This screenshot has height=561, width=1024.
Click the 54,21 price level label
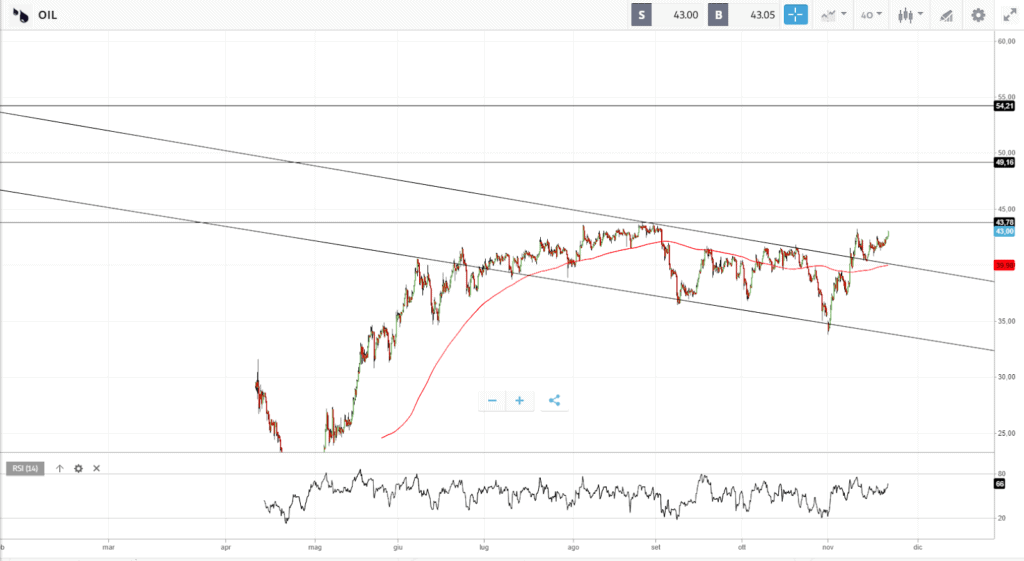(1004, 106)
